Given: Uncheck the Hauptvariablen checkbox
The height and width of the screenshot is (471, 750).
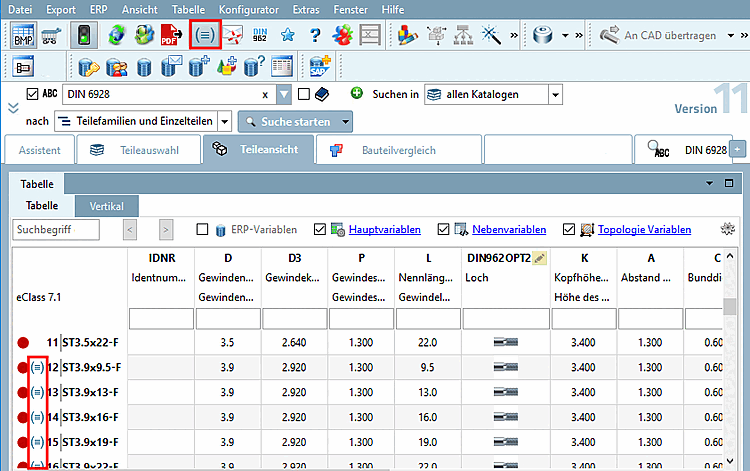Looking at the screenshot, I should pyautogui.click(x=320, y=230).
